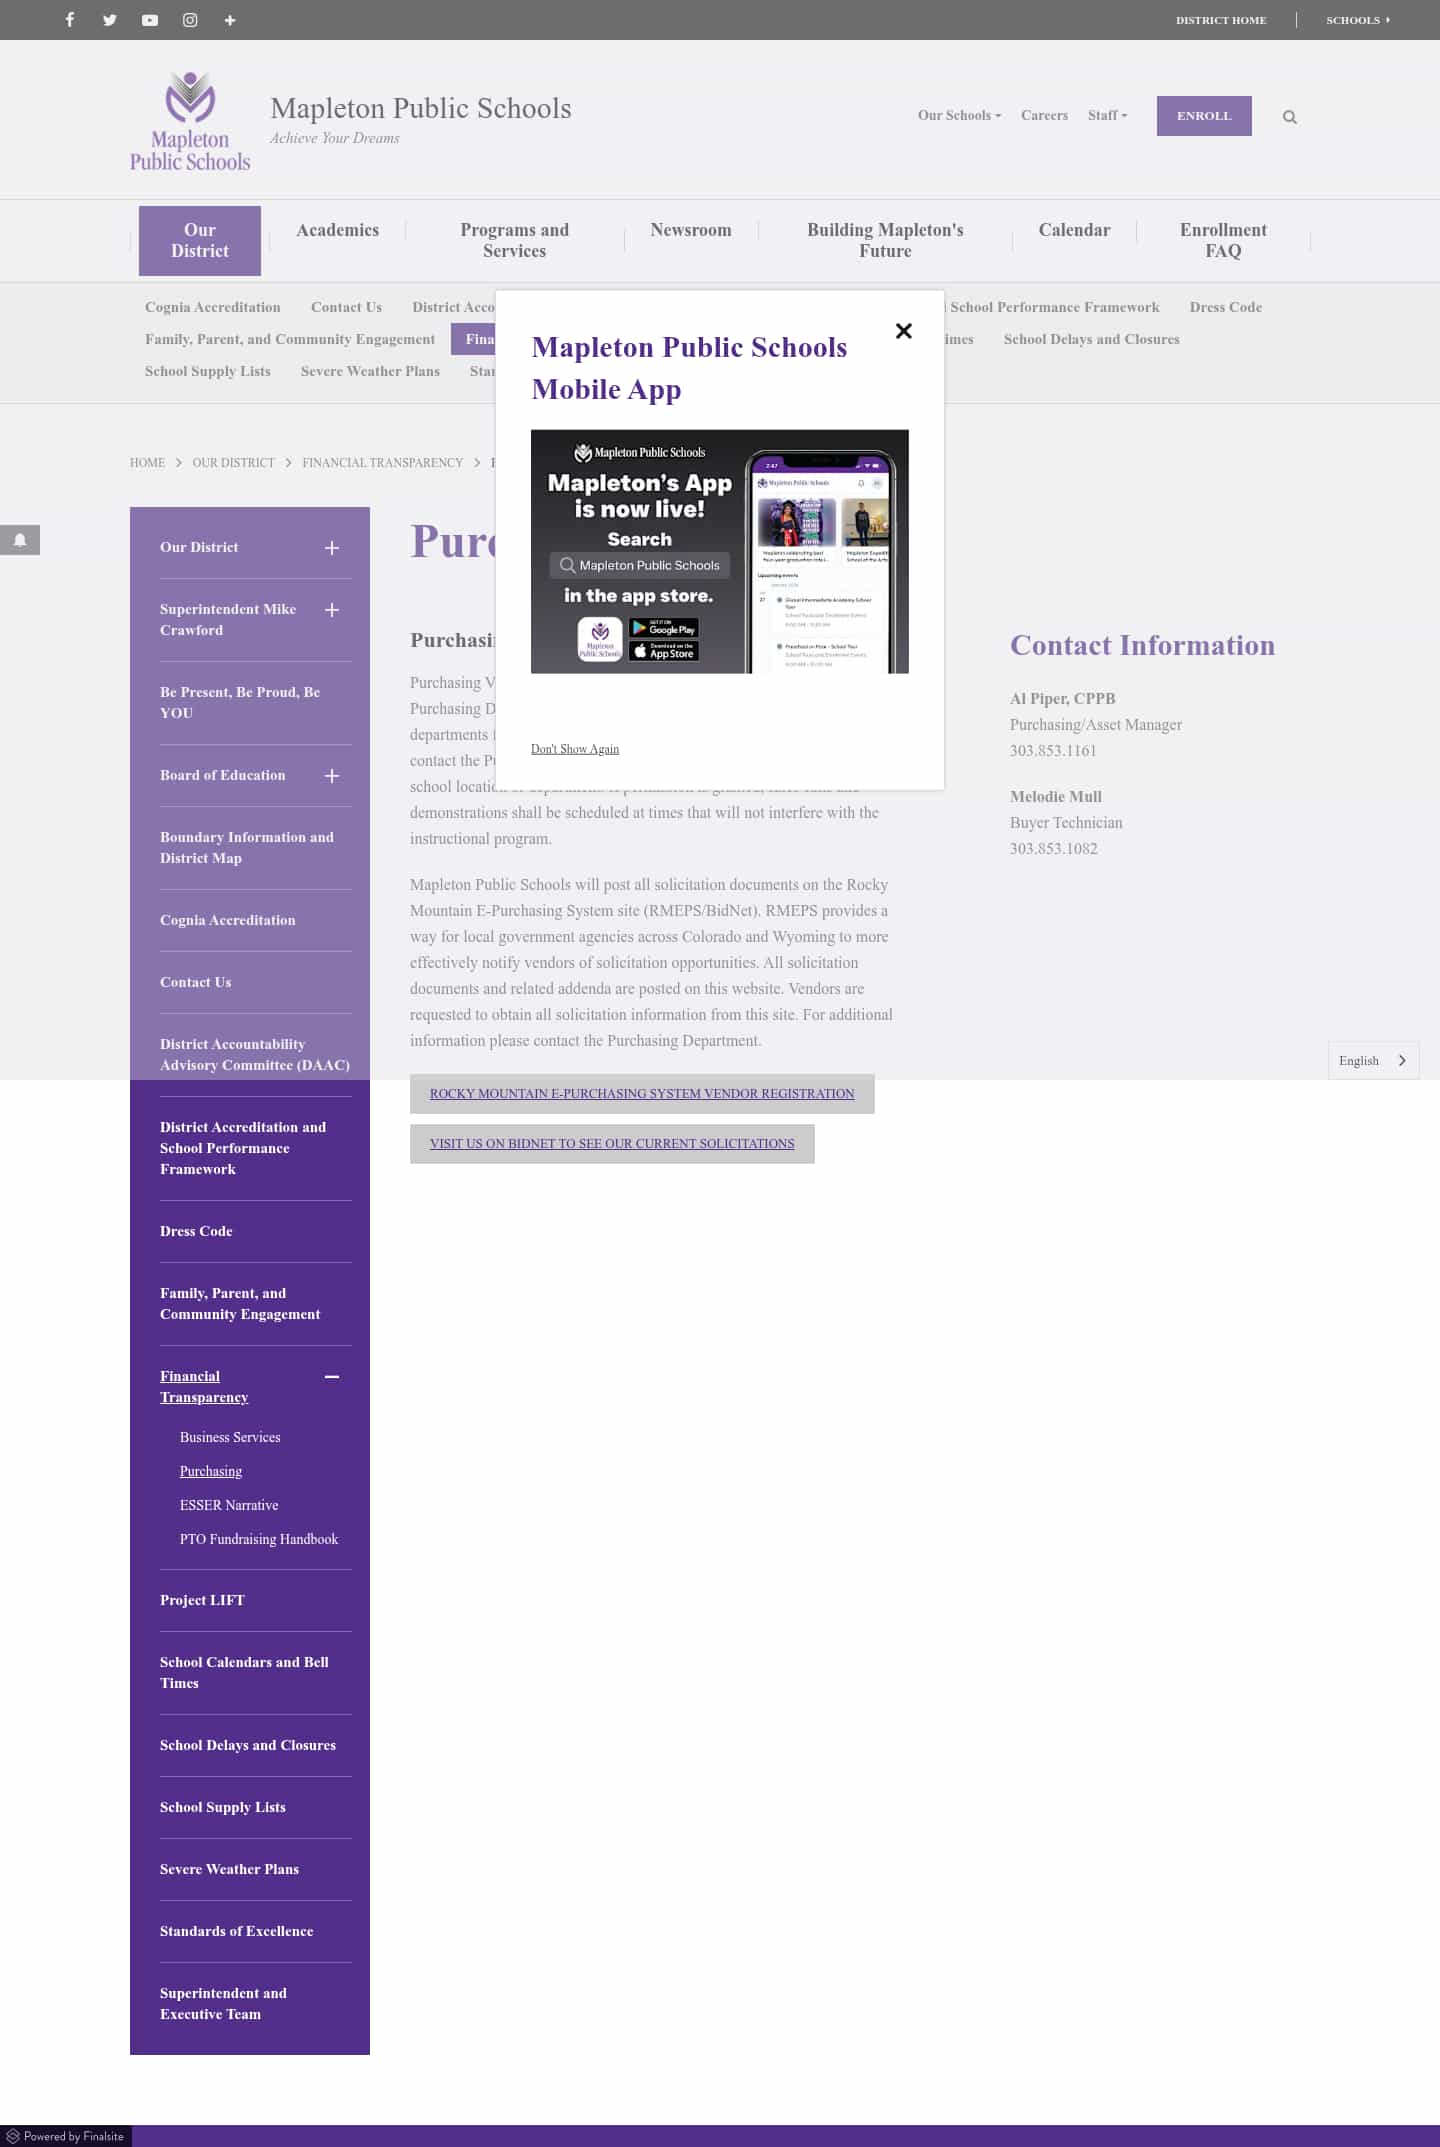This screenshot has width=1440, height=2147.
Task: Click Contact Us in sub-navigation bar
Action: click(x=346, y=307)
